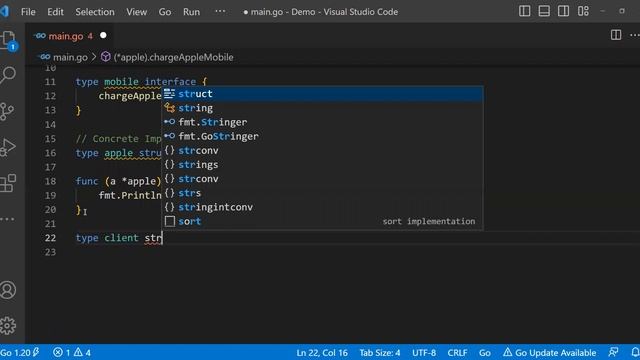Viewport: 640px width, 360px height.
Task: Choose the string suggestion
Action: pos(322,108)
